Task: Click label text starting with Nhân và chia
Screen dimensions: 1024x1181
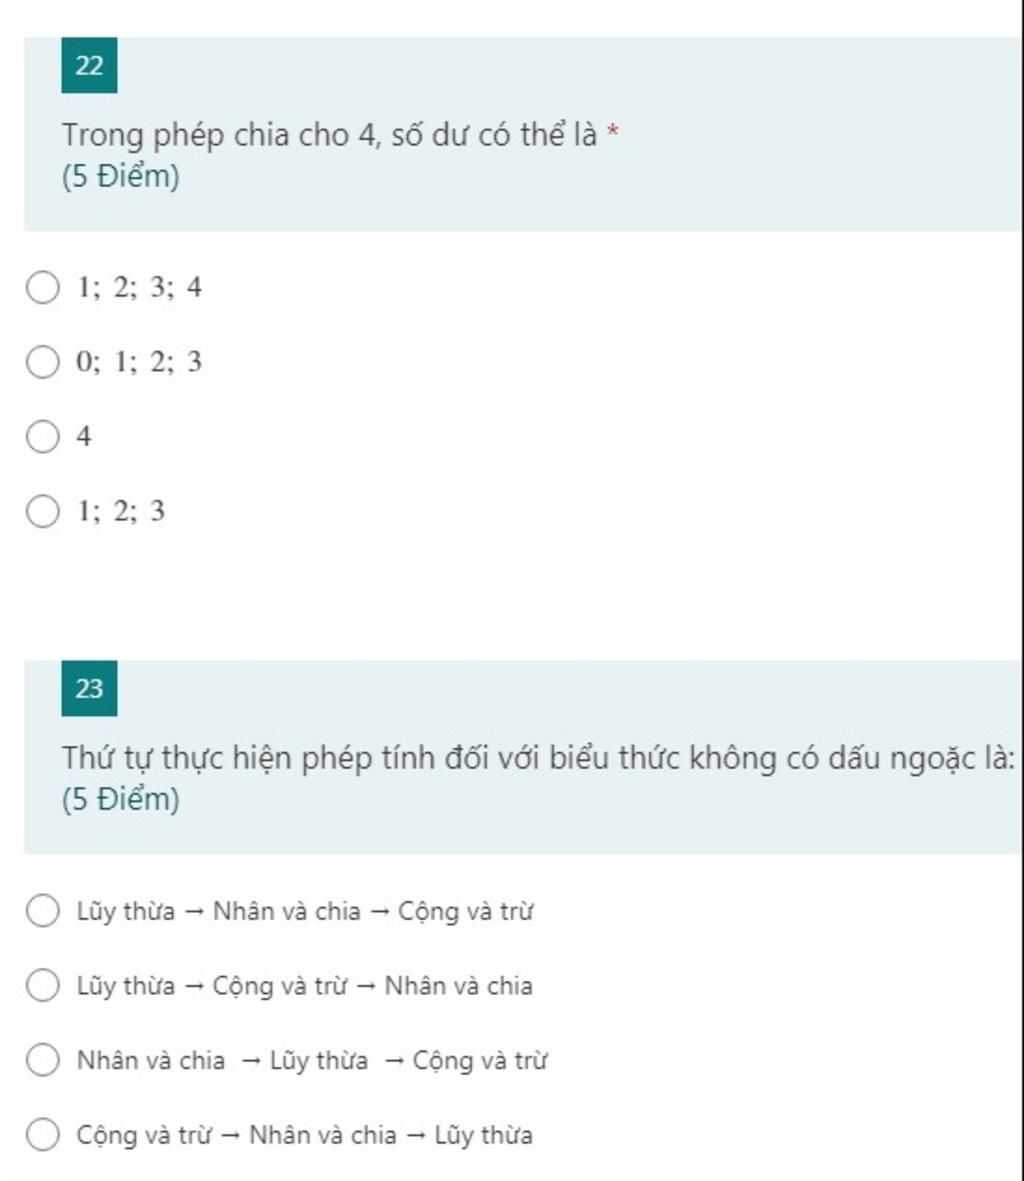Action: (x=312, y=1060)
